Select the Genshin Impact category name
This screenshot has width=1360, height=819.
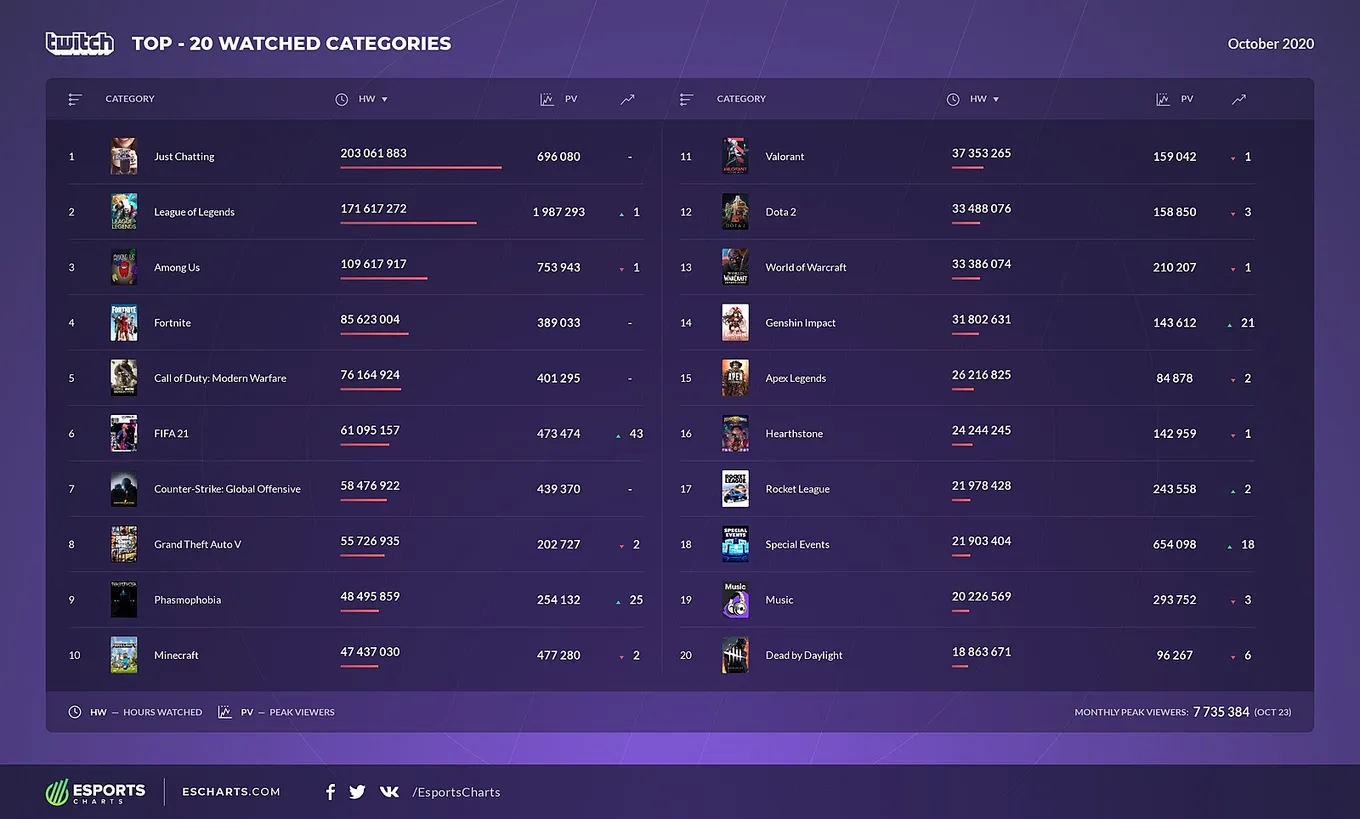click(801, 323)
